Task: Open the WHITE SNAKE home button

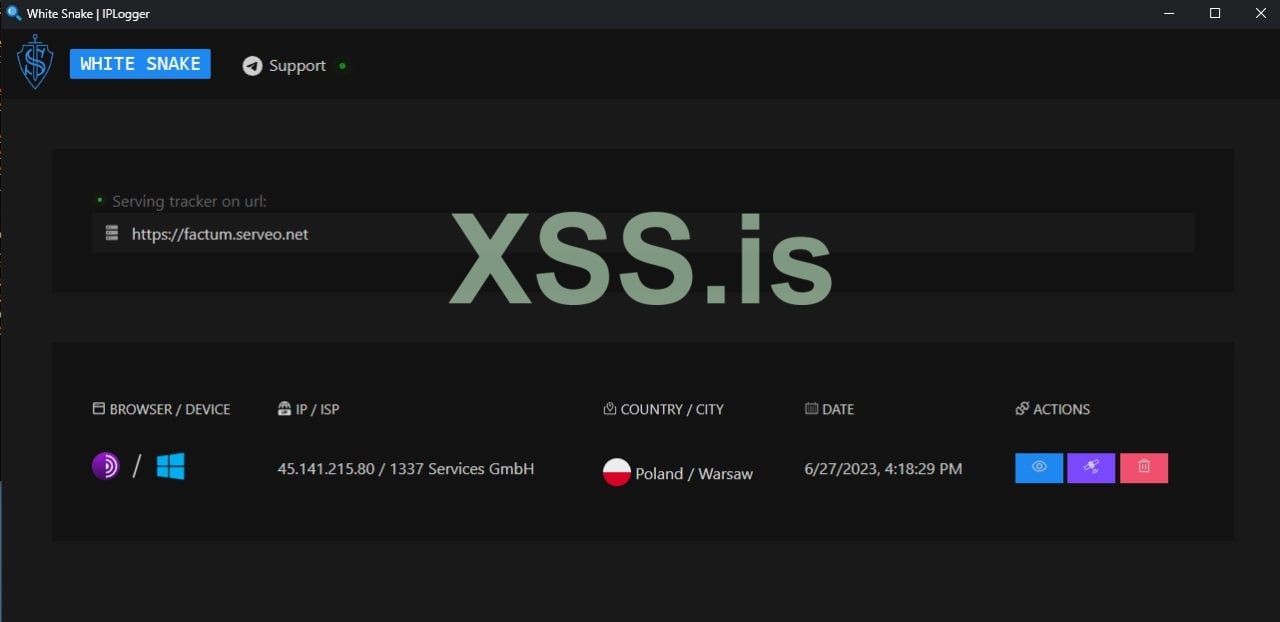Action: (140, 64)
